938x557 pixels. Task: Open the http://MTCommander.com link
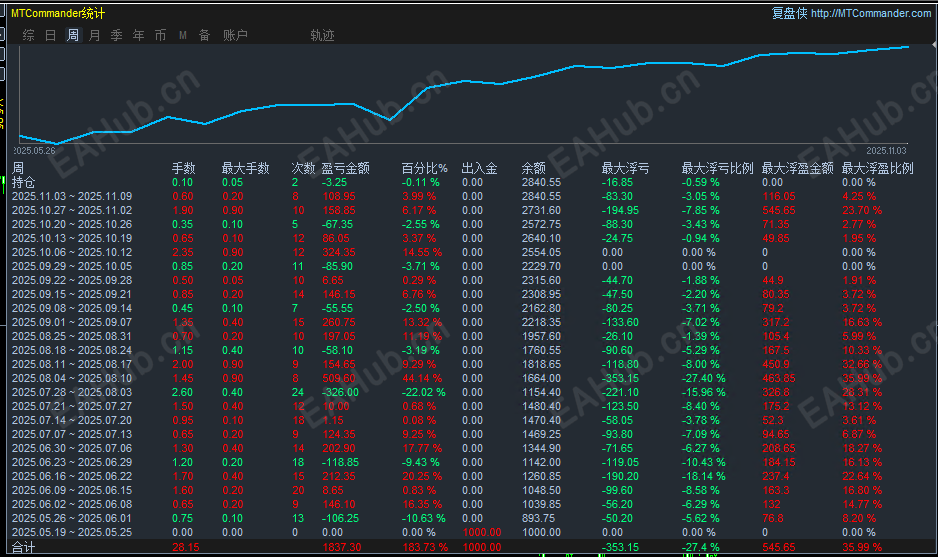point(871,13)
